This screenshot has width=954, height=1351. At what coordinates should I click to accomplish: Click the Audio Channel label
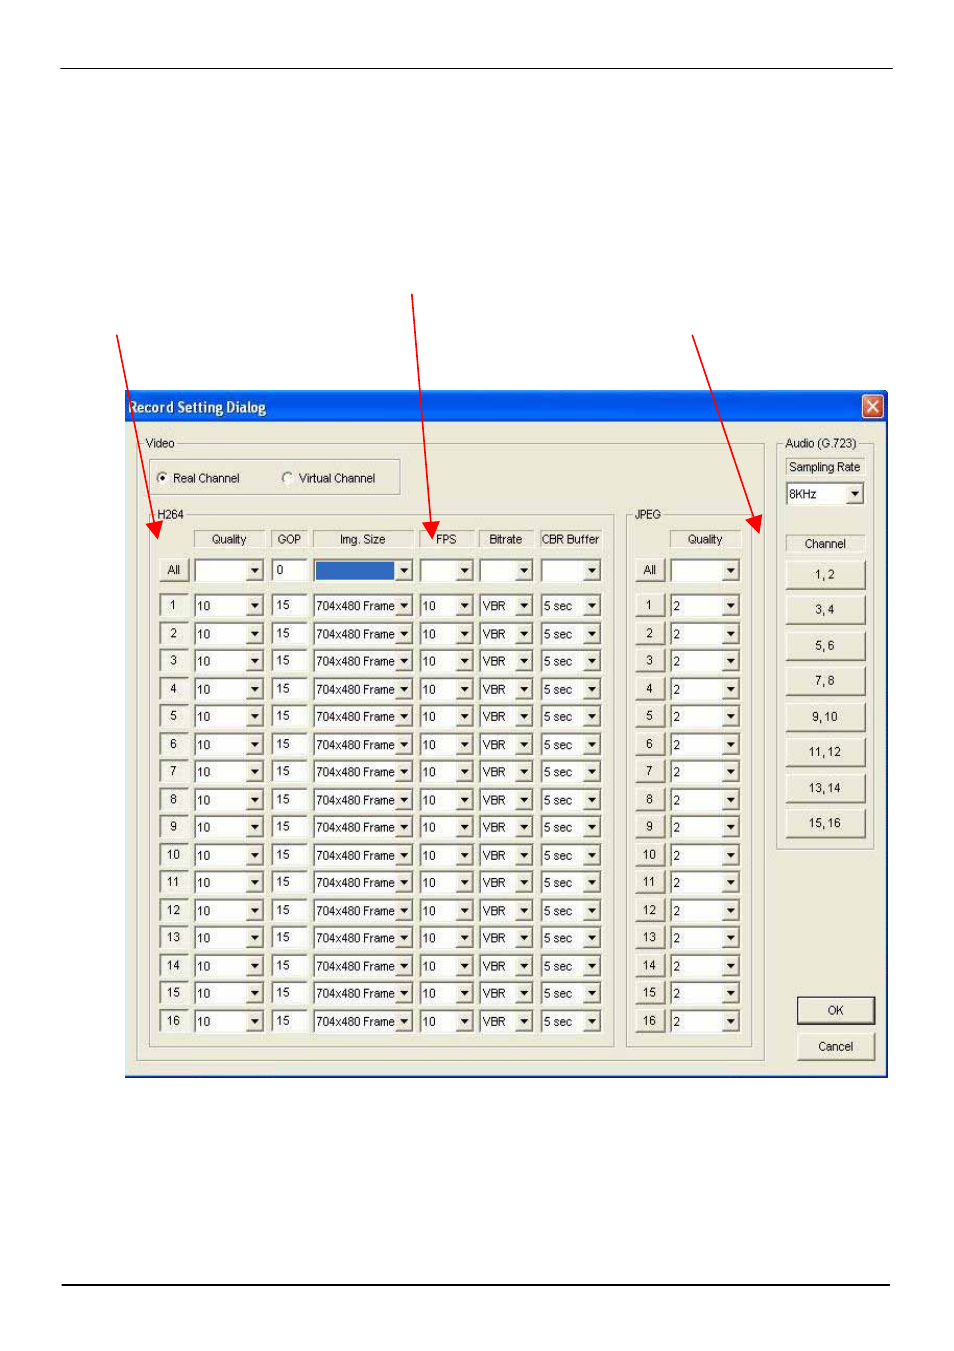825,544
